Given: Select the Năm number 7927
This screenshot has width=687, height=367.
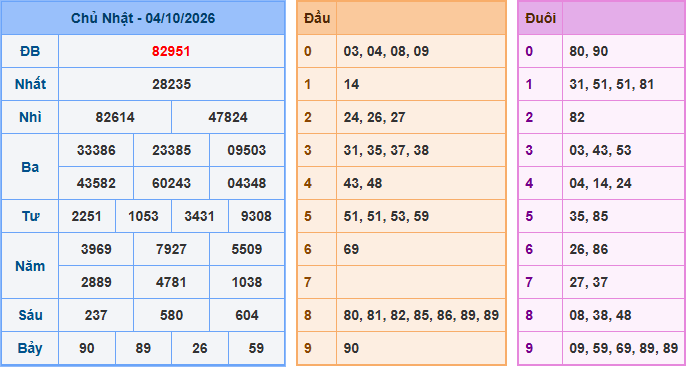Looking at the screenshot, I should [171, 249].
